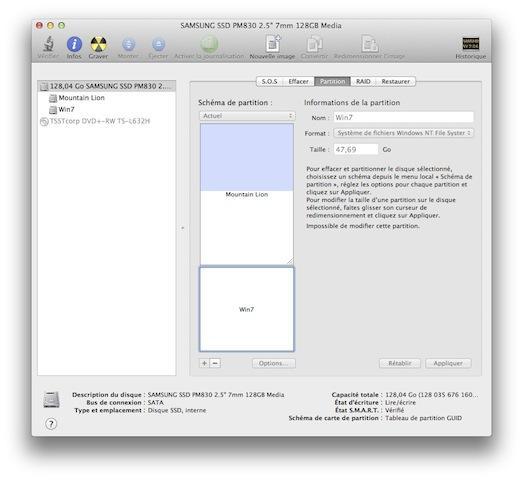The image size is (523, 480).
Task: Click the sidebar splitter handle dot
Action: click(x=182, y=228)
